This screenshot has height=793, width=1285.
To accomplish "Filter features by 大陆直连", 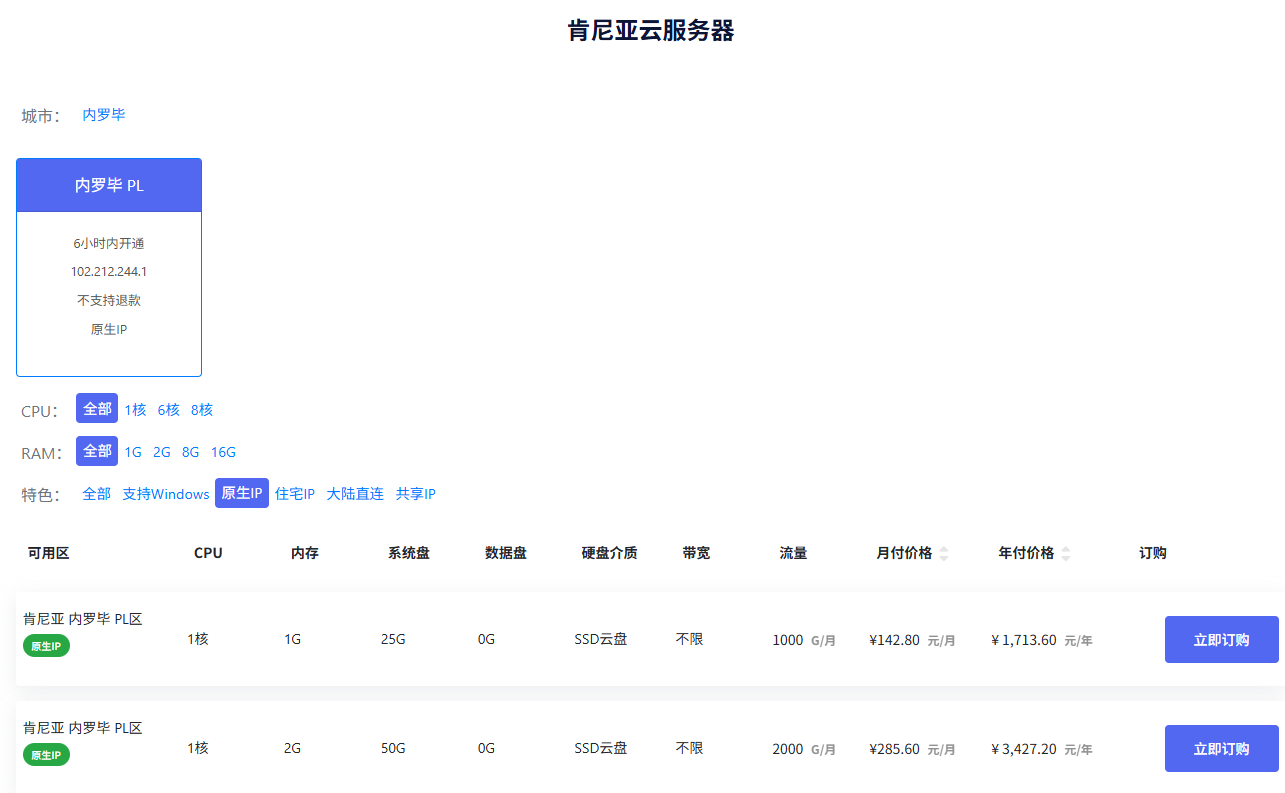I will (x=355, y=494).
